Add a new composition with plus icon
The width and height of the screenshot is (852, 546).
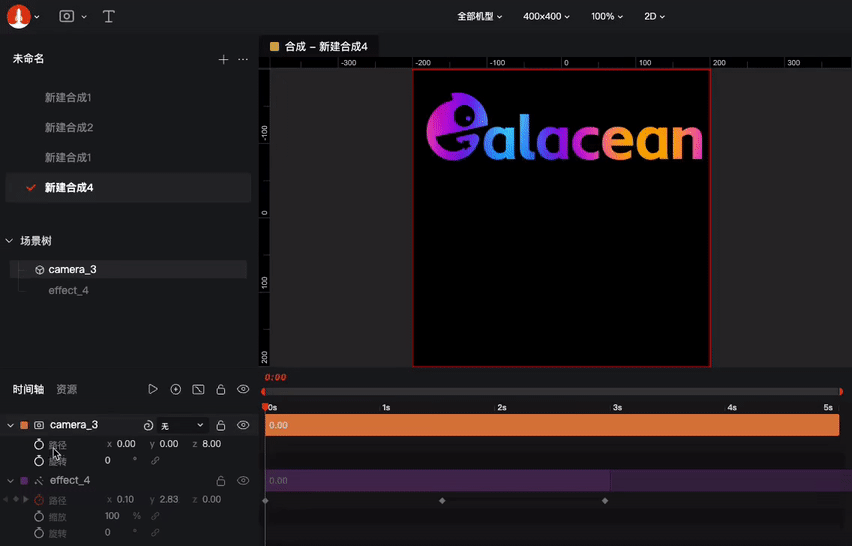223,59
